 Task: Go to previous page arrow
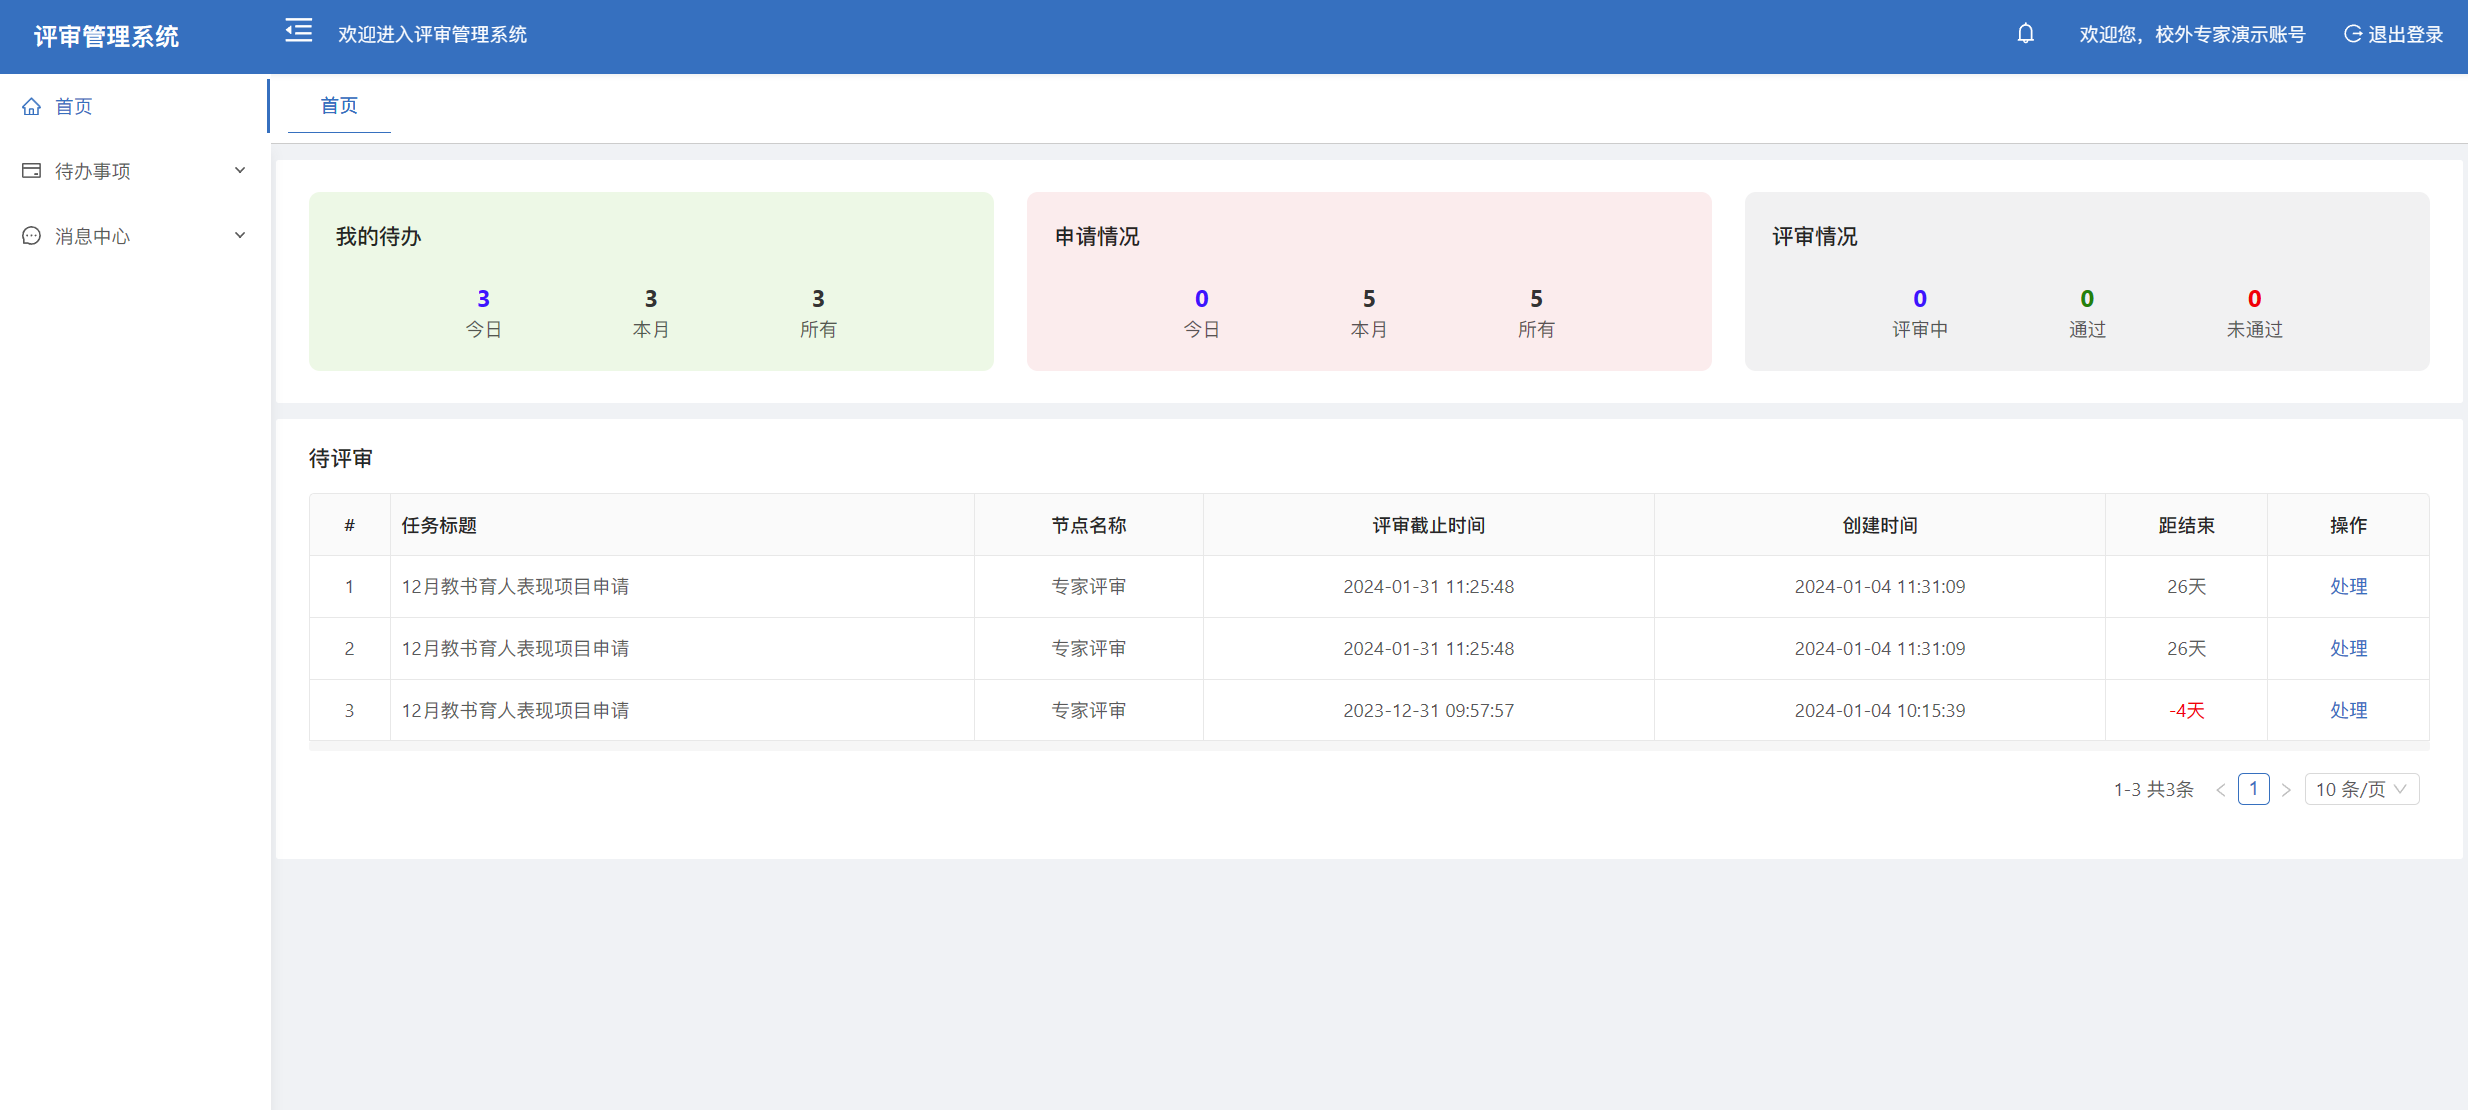[2220, 790]
